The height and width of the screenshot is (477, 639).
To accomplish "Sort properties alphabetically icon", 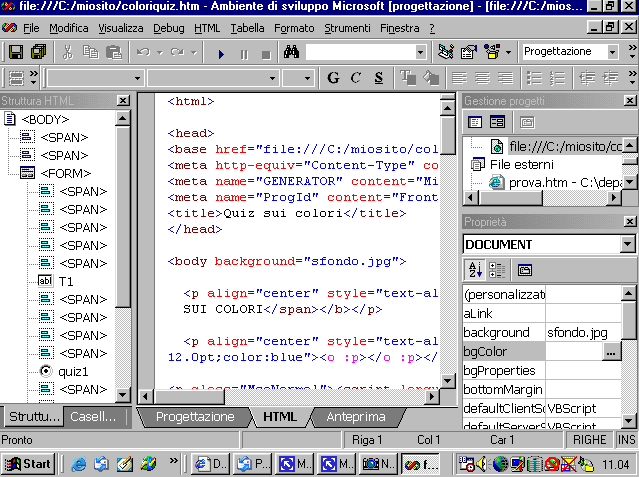I will click(x=474, y=270).
